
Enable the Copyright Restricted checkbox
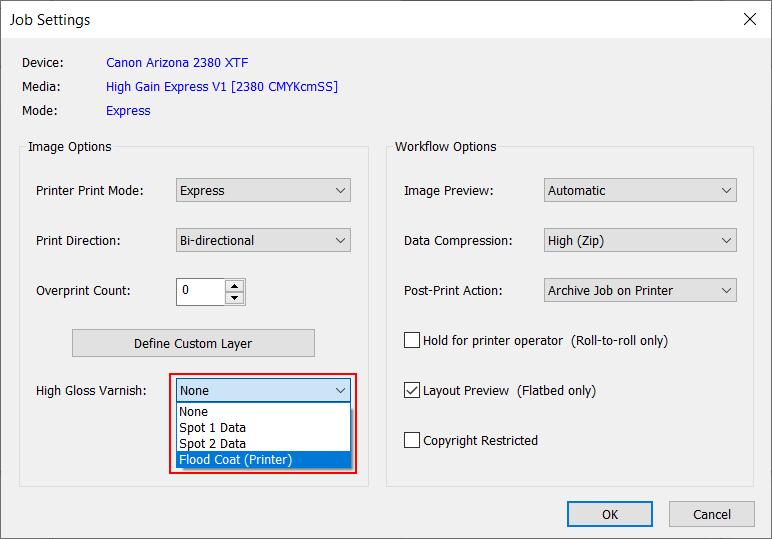(412, 440)
